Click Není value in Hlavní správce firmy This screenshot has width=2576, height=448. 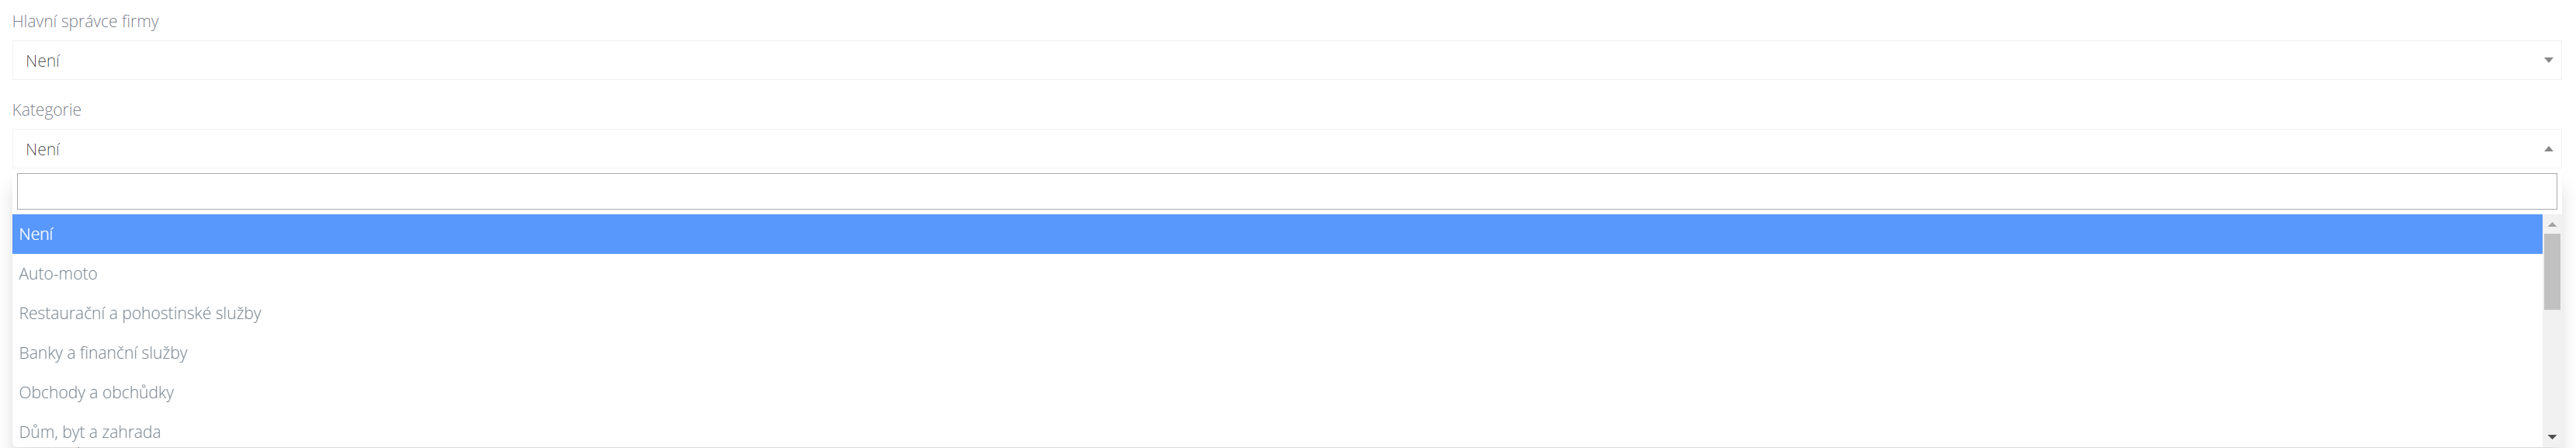tap(43, 61)
